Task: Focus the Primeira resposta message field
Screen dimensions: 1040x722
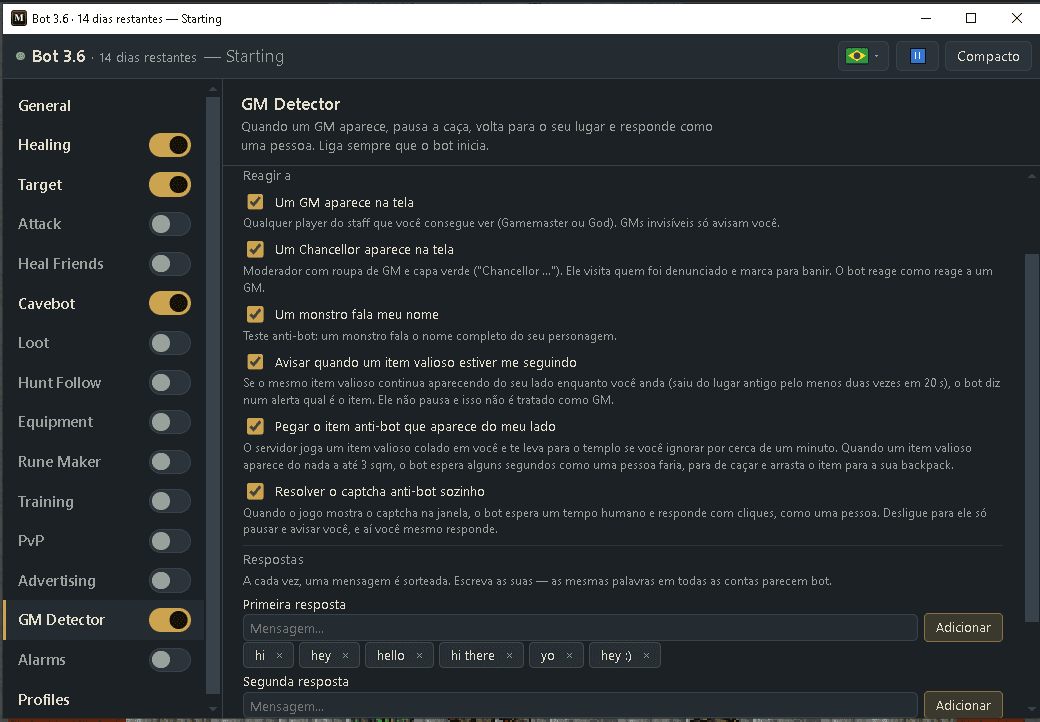Action: click(x=580, y=628)
